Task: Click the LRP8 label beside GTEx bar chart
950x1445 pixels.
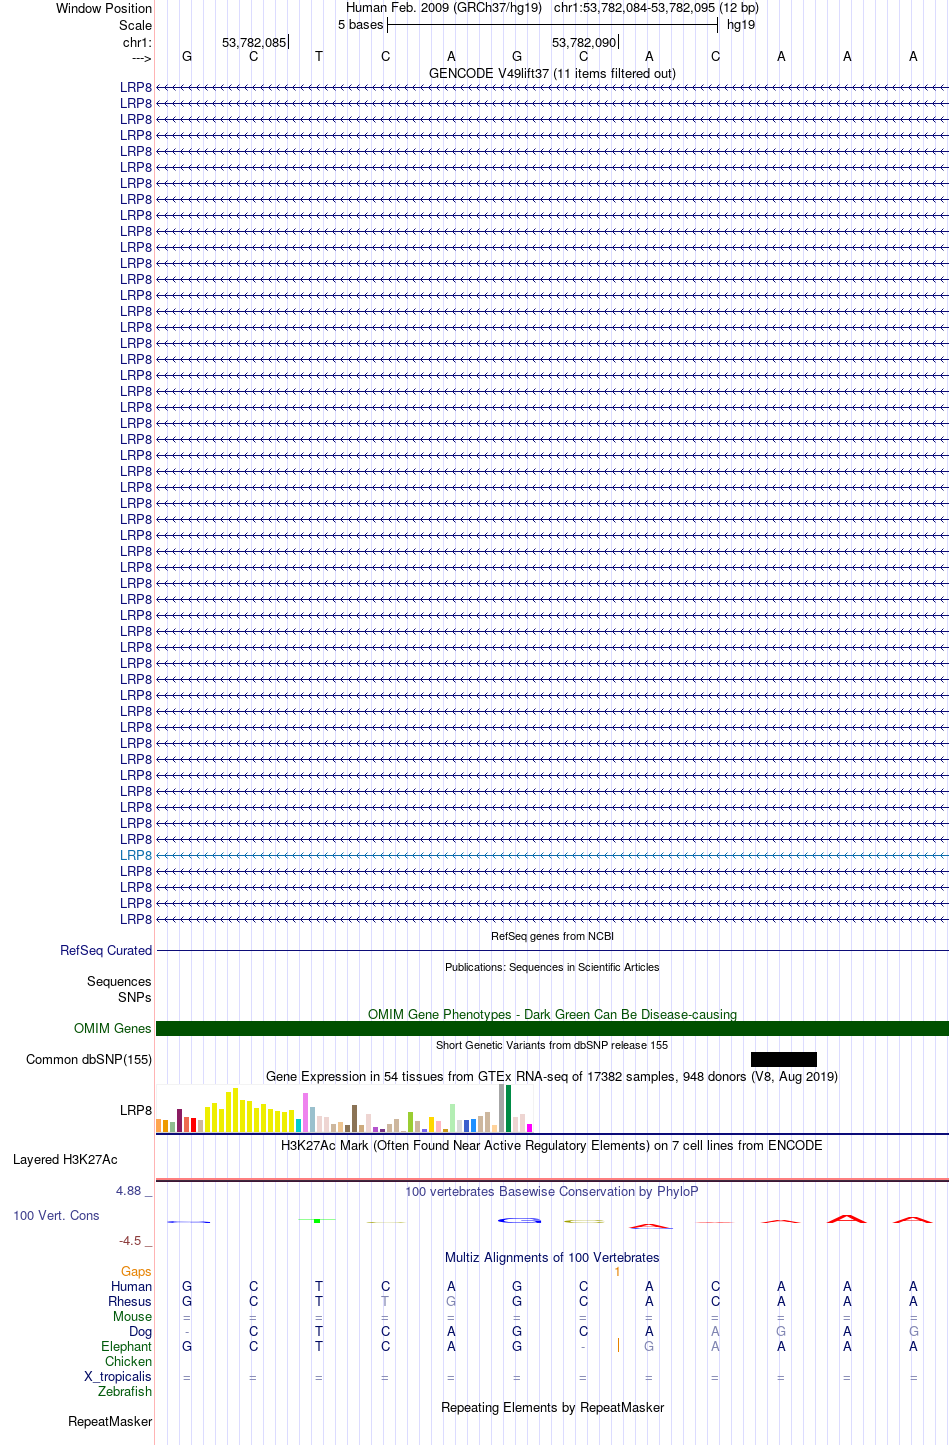Action: 136,1110
